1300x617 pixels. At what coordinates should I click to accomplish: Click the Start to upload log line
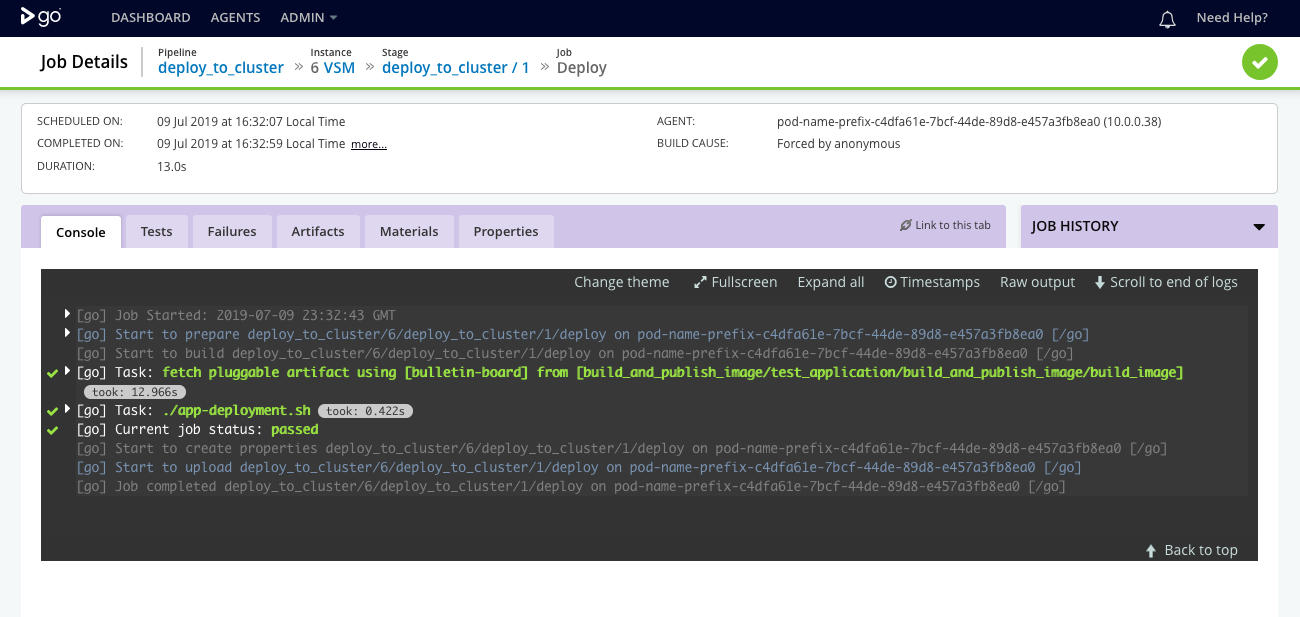(x=579, y=468)
